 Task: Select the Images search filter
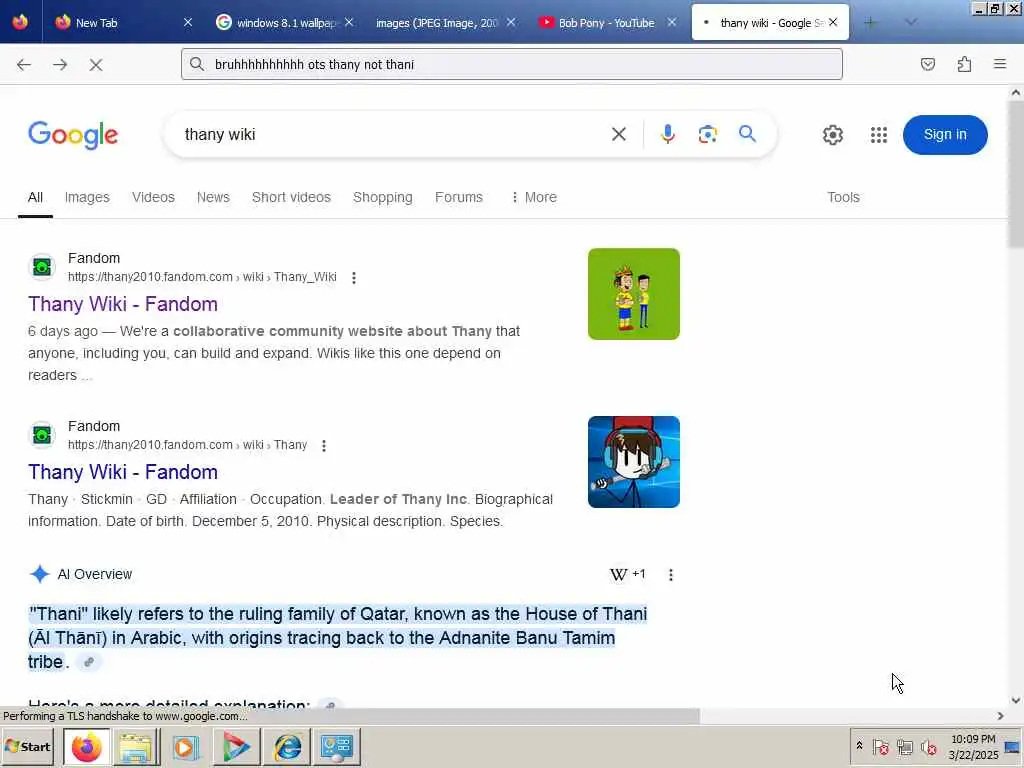87,197
